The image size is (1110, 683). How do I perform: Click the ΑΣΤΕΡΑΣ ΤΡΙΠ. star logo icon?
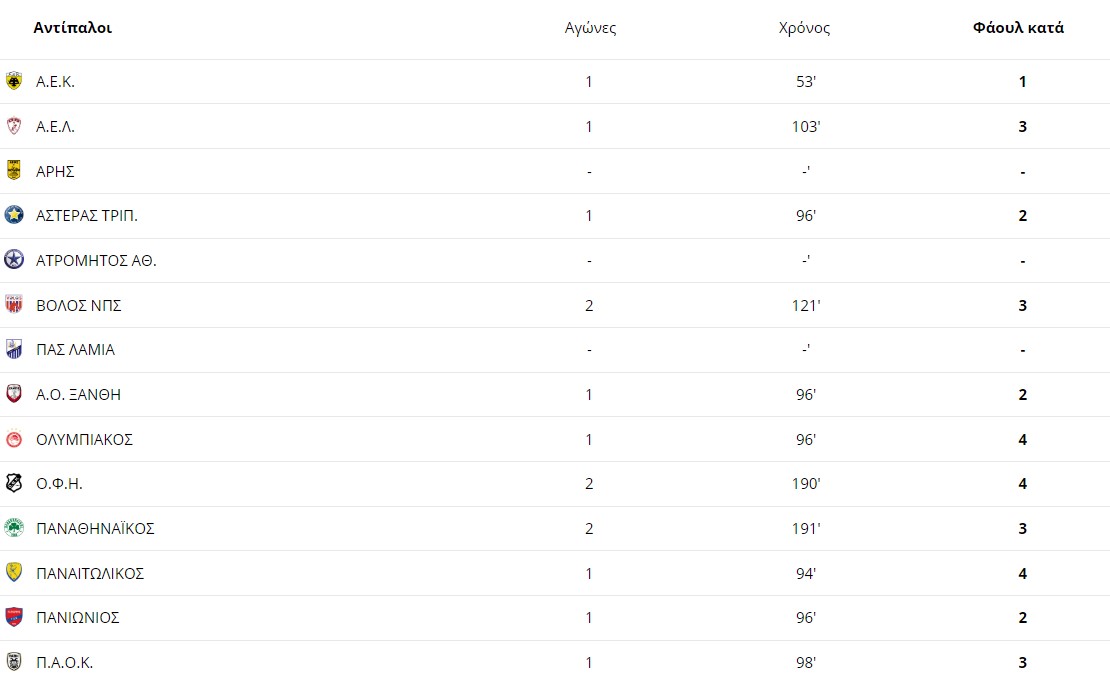(x=13, y=214)
